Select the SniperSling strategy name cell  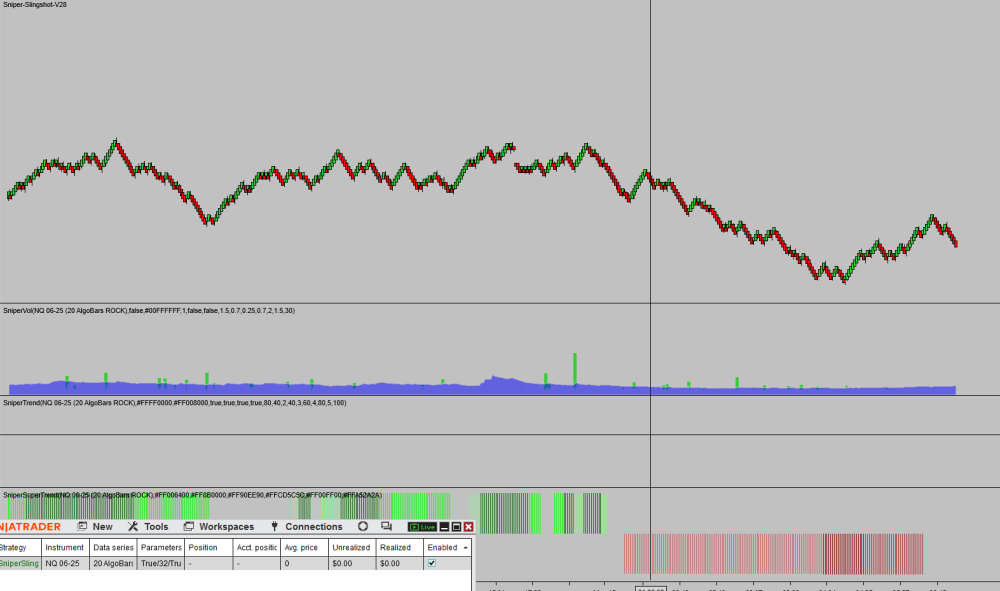(17, 563)
